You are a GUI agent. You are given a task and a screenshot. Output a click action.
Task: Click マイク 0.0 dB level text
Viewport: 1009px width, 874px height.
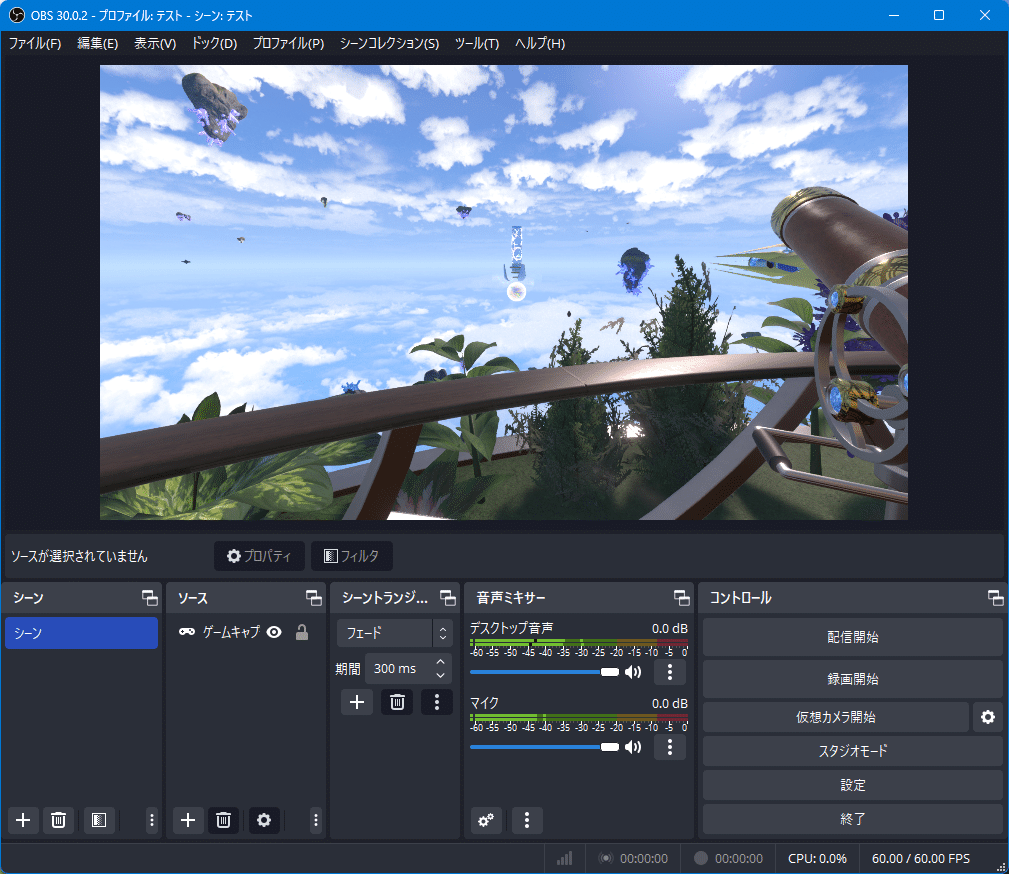[669, 704]
